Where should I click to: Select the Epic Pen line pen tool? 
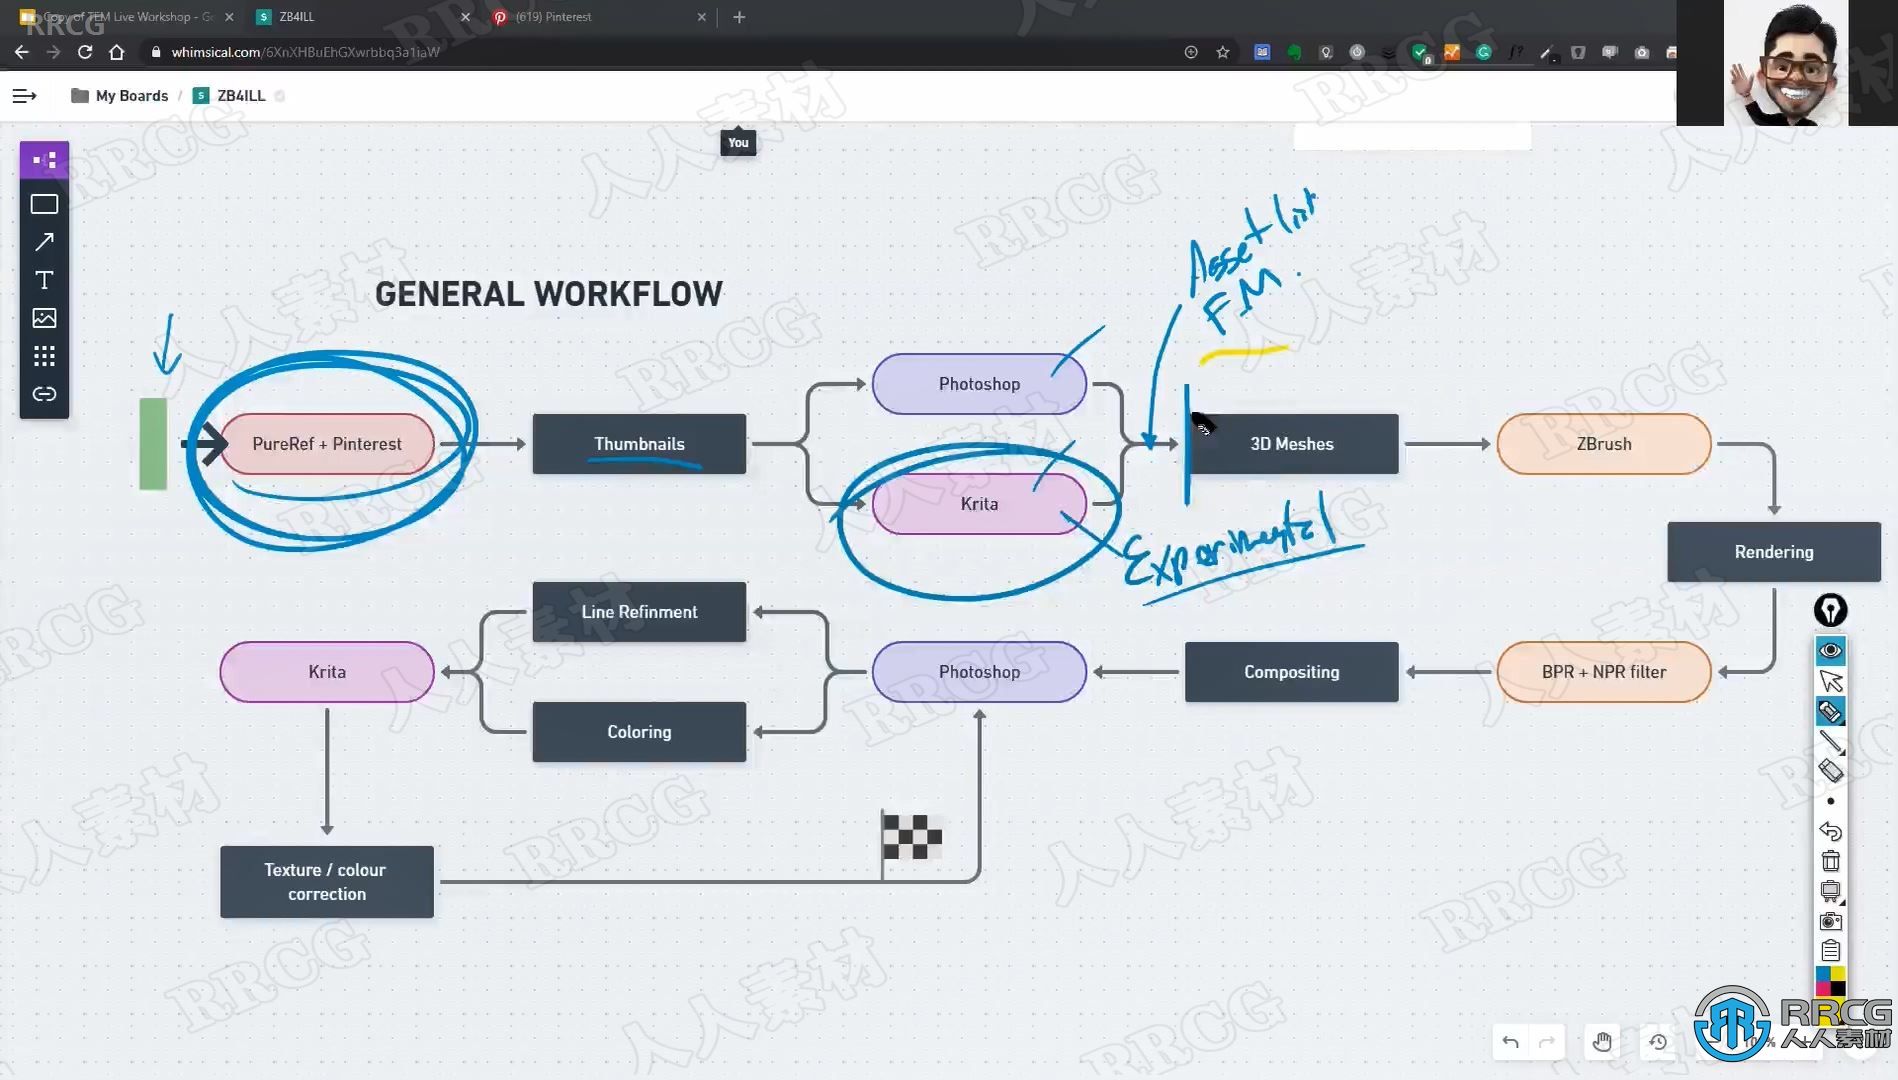tap(1830, 742)
